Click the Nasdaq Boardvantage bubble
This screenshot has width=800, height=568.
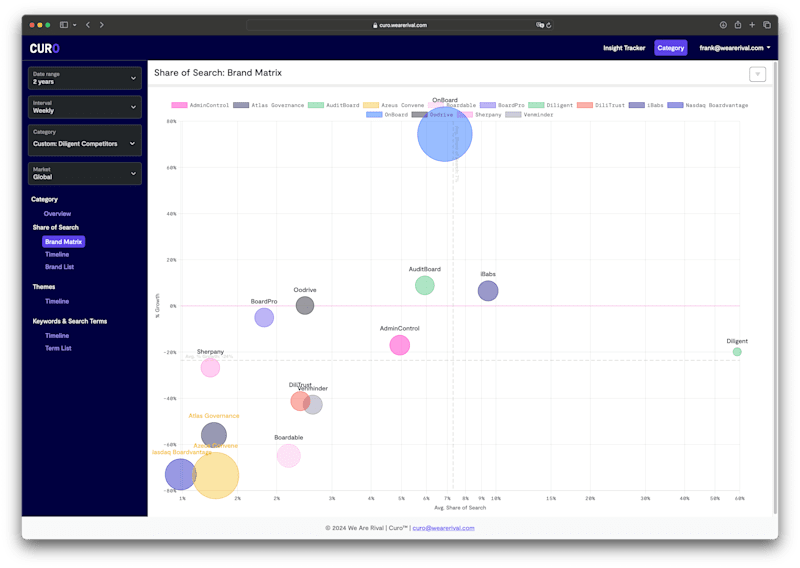pyautogui.click(x=180, y=474)
